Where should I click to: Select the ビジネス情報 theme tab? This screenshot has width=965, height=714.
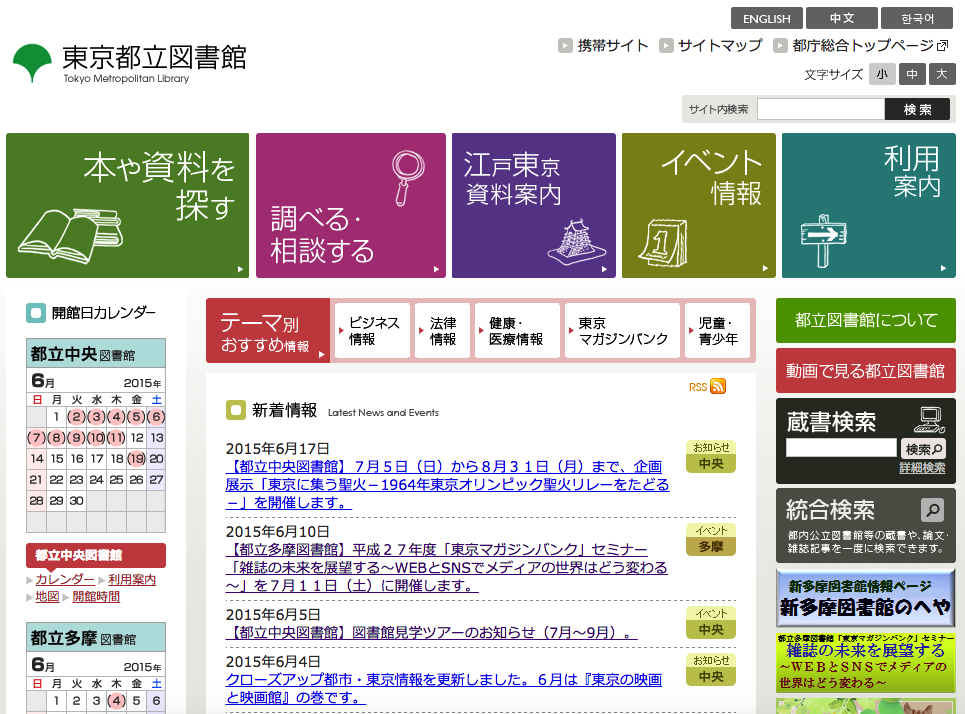point(373,331)
